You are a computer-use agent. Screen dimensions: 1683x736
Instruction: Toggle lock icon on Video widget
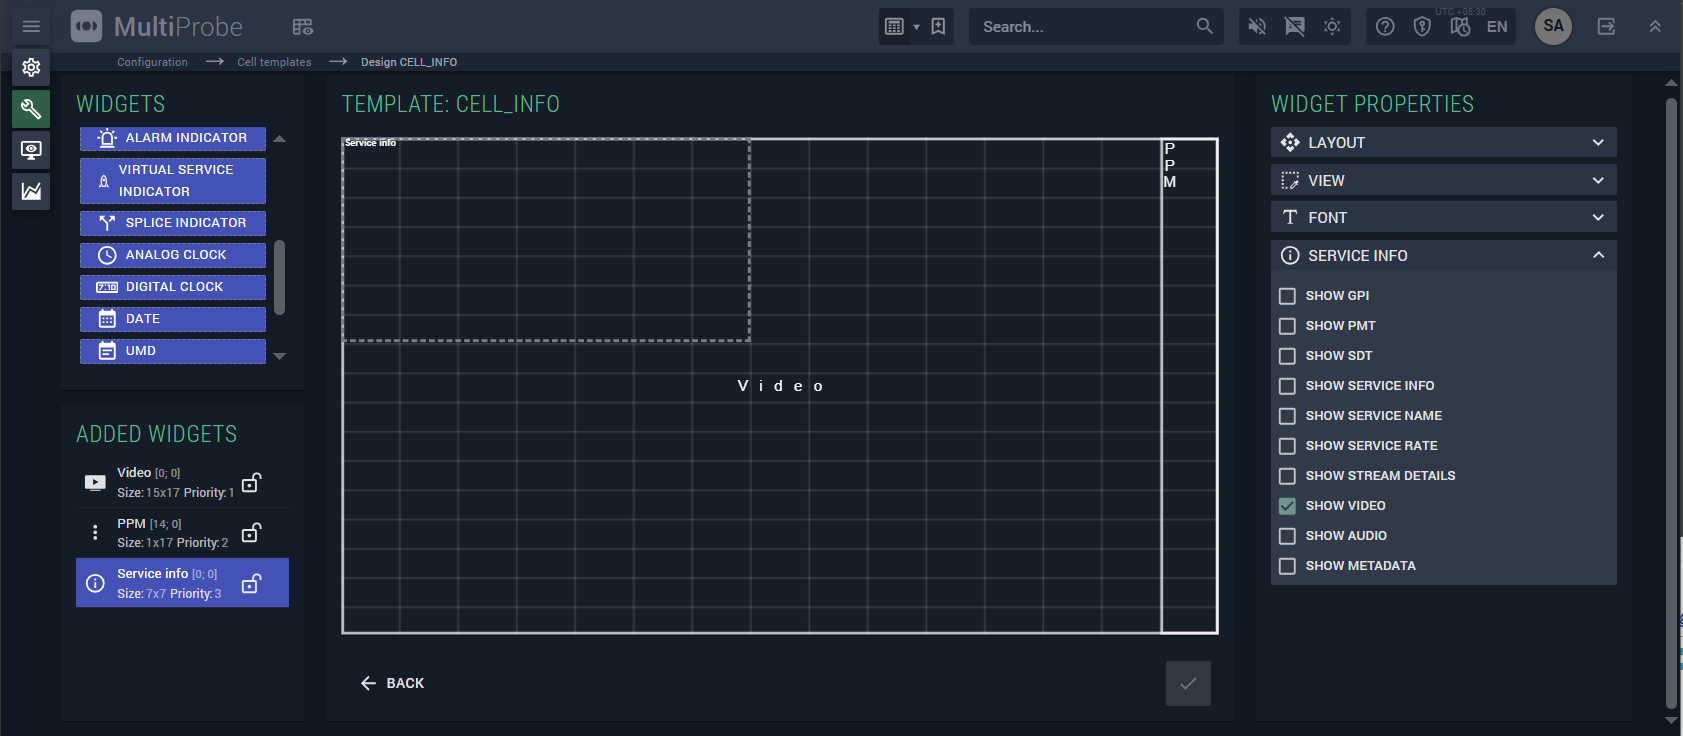point(252,483)
